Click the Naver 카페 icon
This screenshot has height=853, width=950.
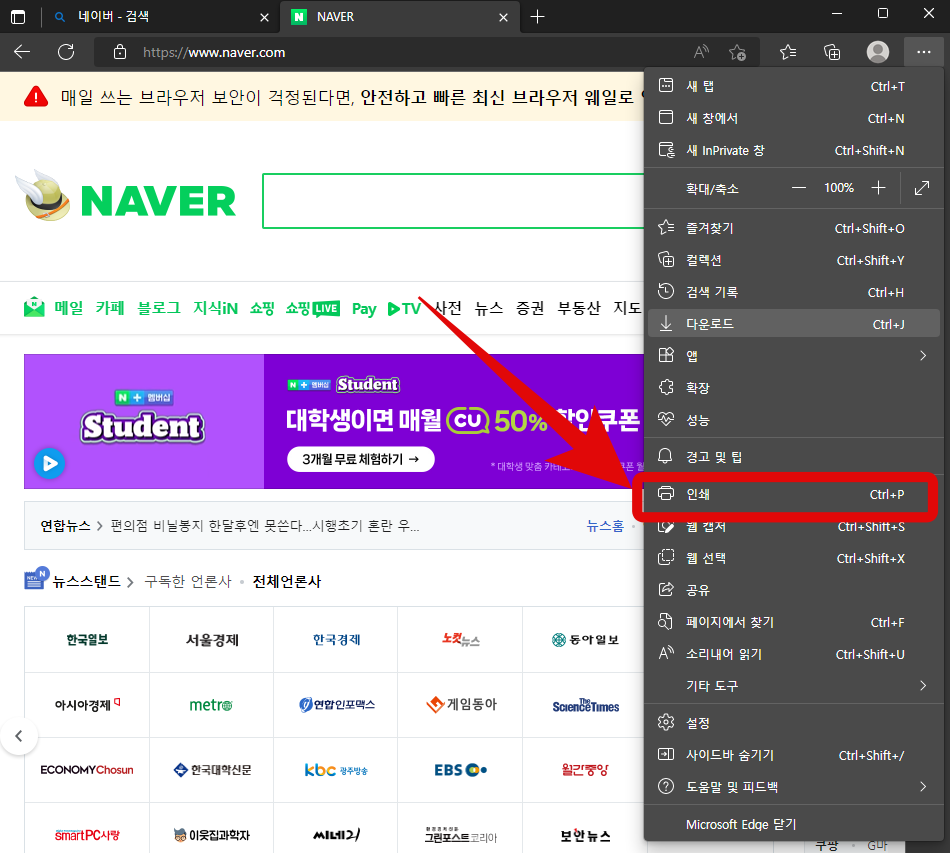click(109, 308)
